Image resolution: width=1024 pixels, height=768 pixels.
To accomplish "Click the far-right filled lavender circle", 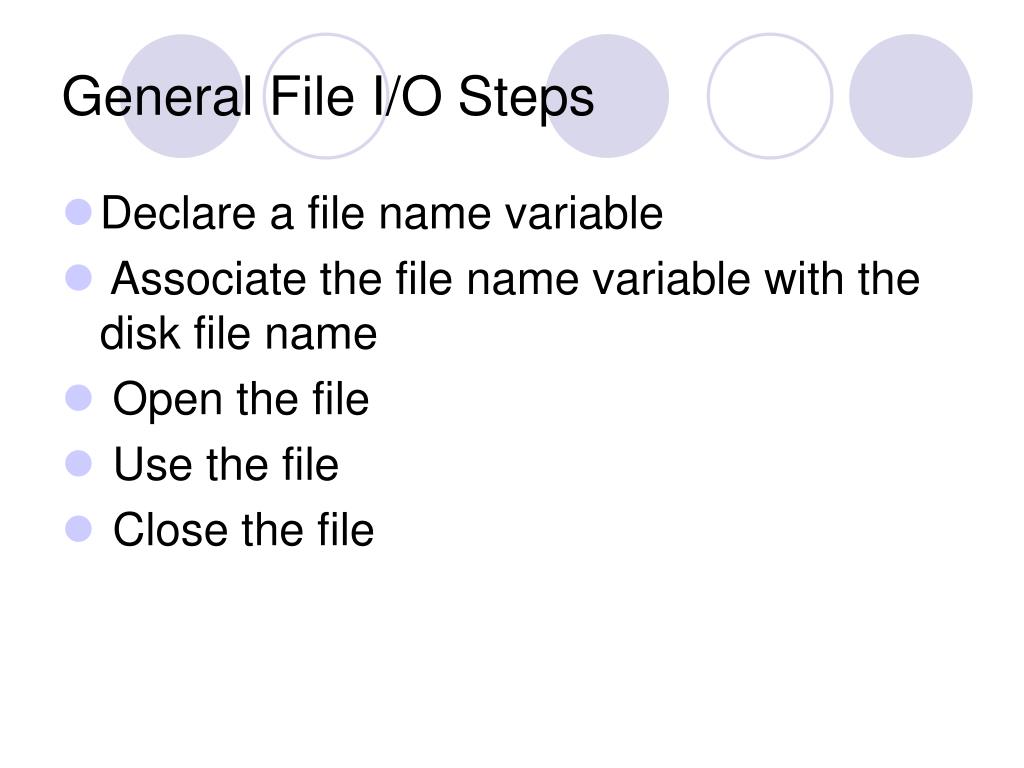I will point(910,96).
